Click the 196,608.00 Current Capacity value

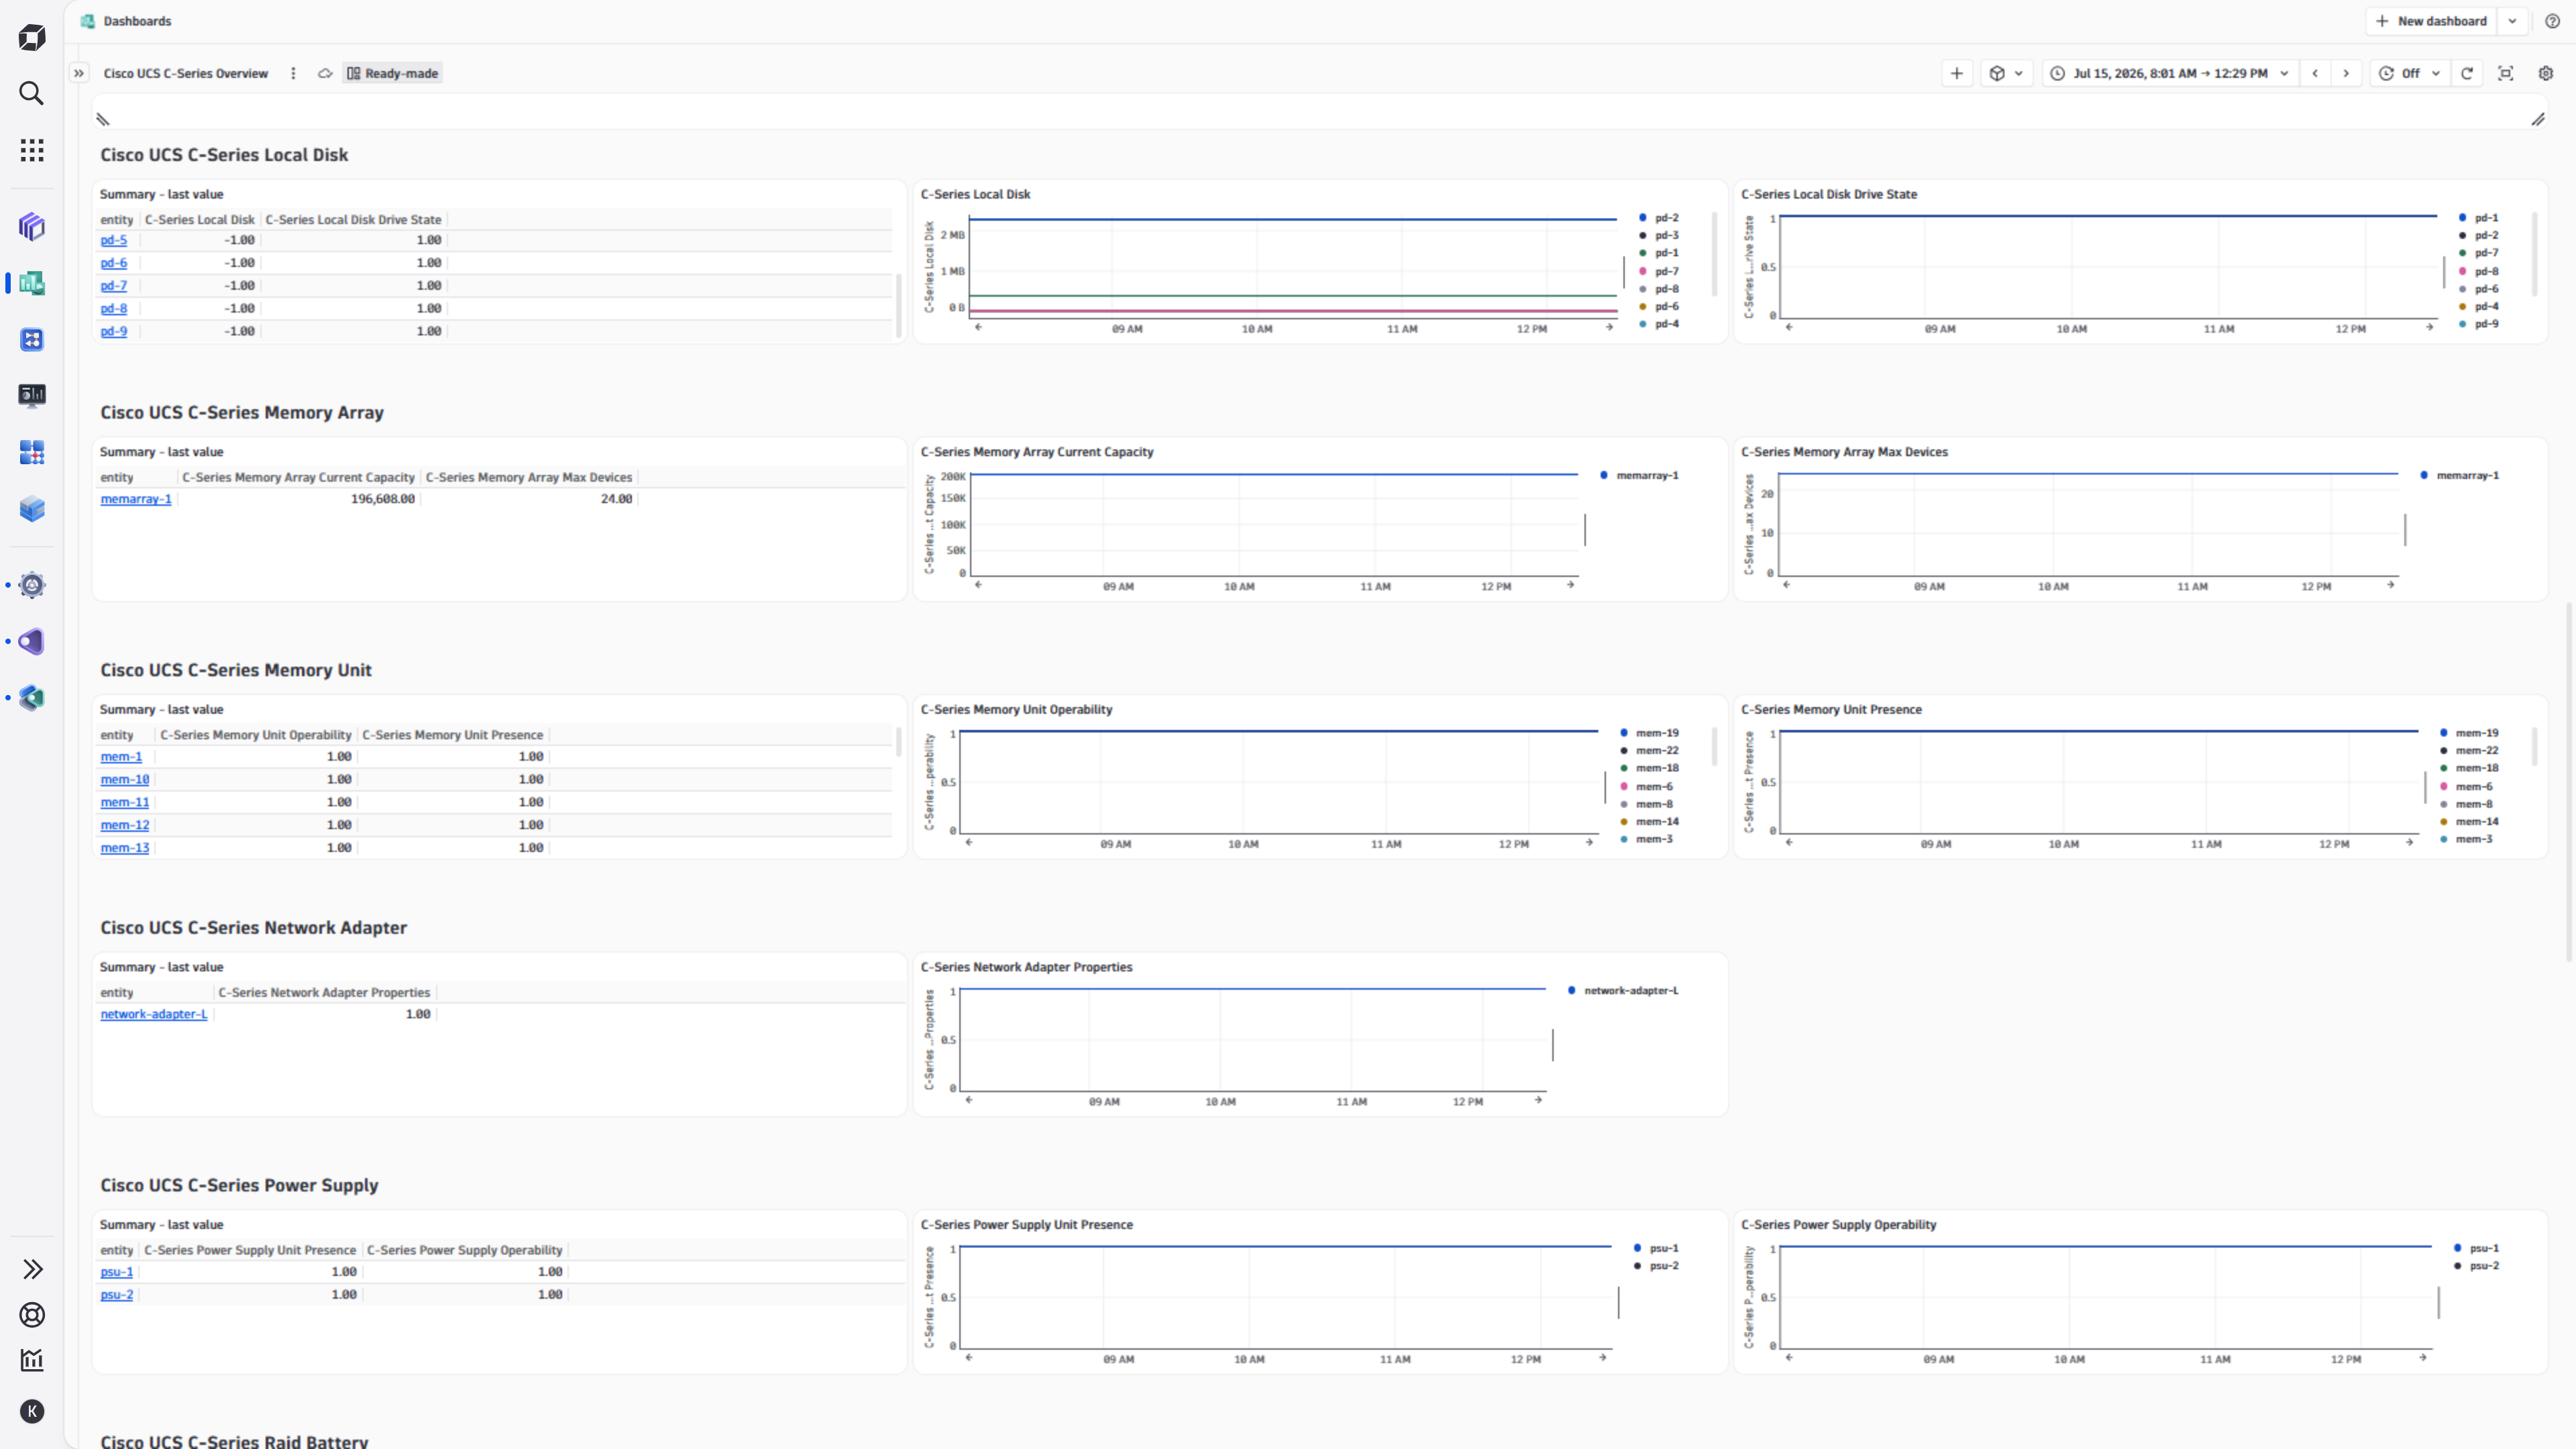click(382, 499)
